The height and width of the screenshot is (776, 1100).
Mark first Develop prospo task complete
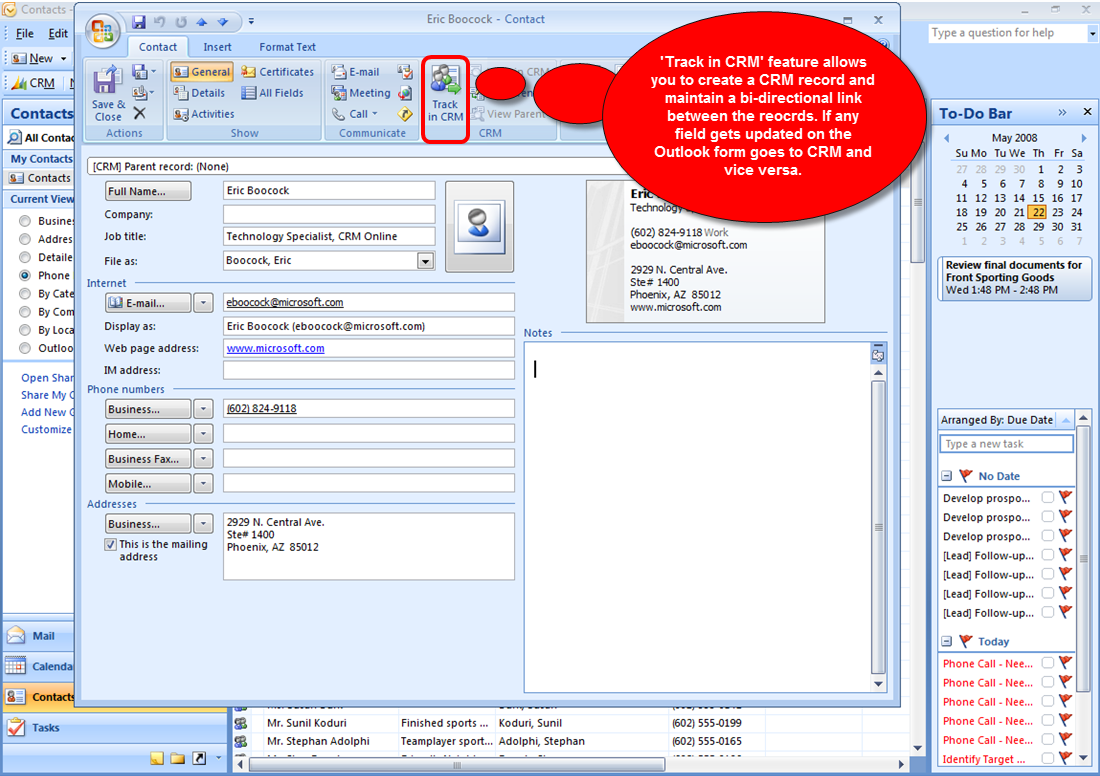click(x=1047, y=497)
